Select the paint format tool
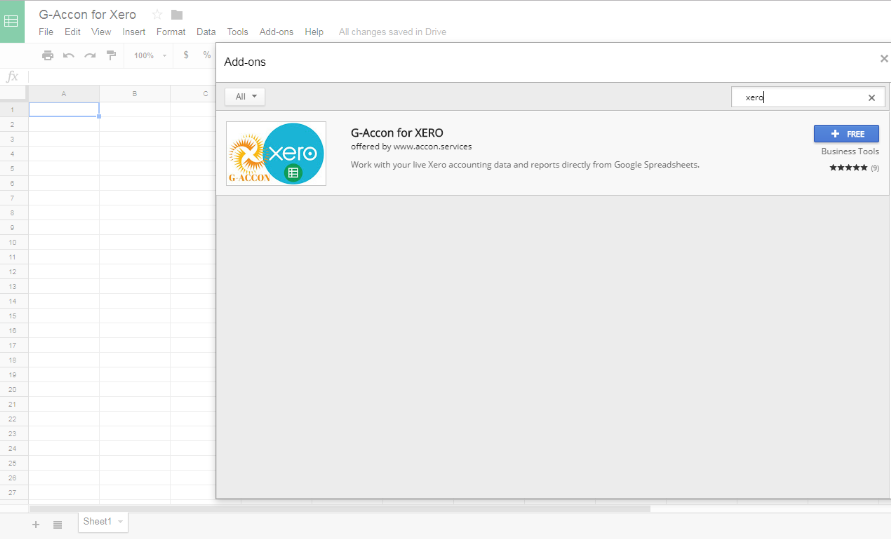This screenshot has width=891, height=539. click(x=111, y=55)
